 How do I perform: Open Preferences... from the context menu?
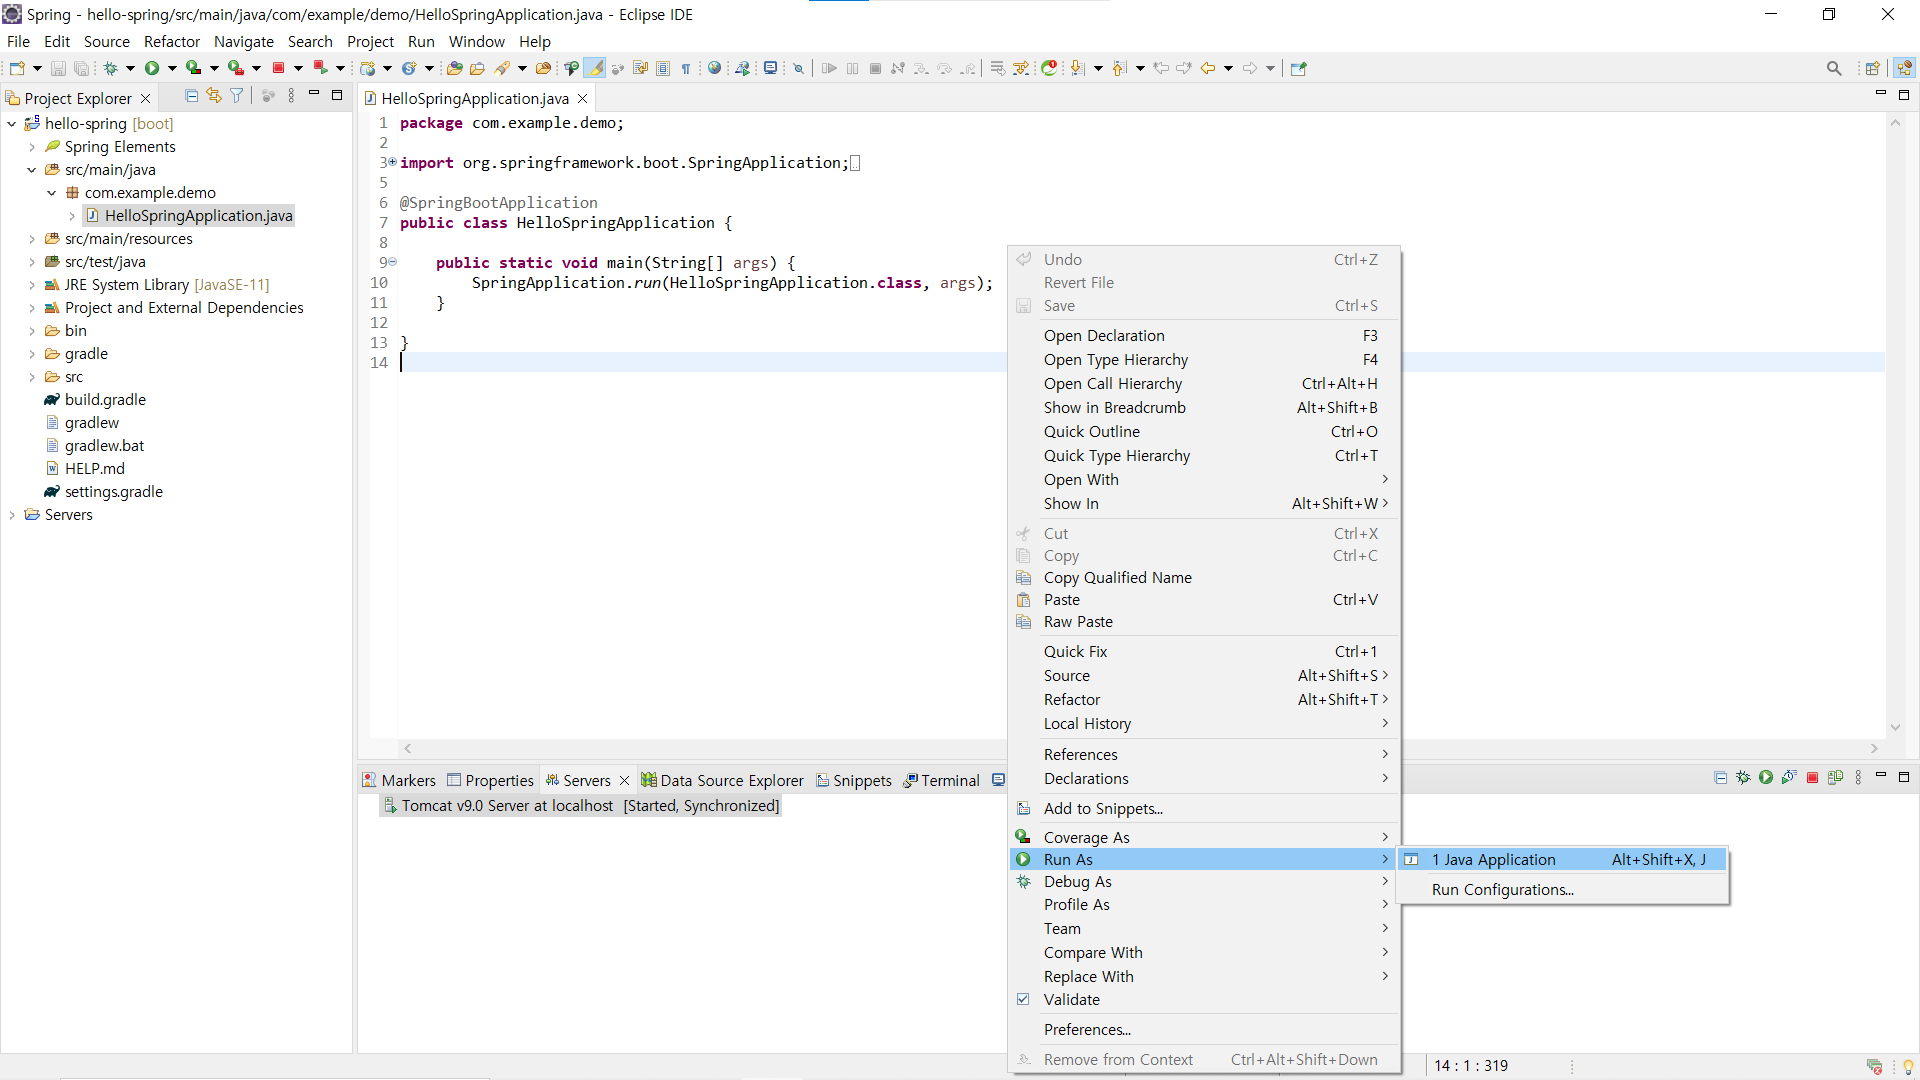1087,1029
